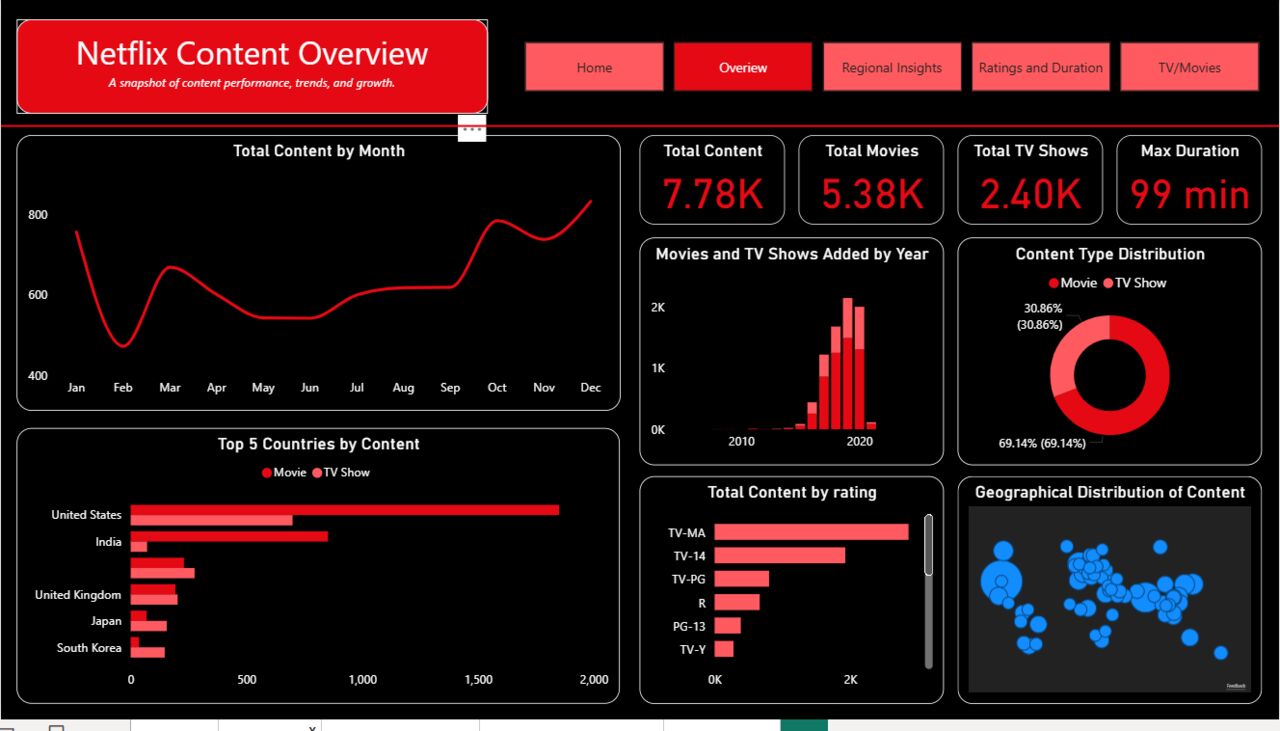Select the PG-13 bar in the rating chart
This screenshot has width=1280, height=731.
coord(727,626)
